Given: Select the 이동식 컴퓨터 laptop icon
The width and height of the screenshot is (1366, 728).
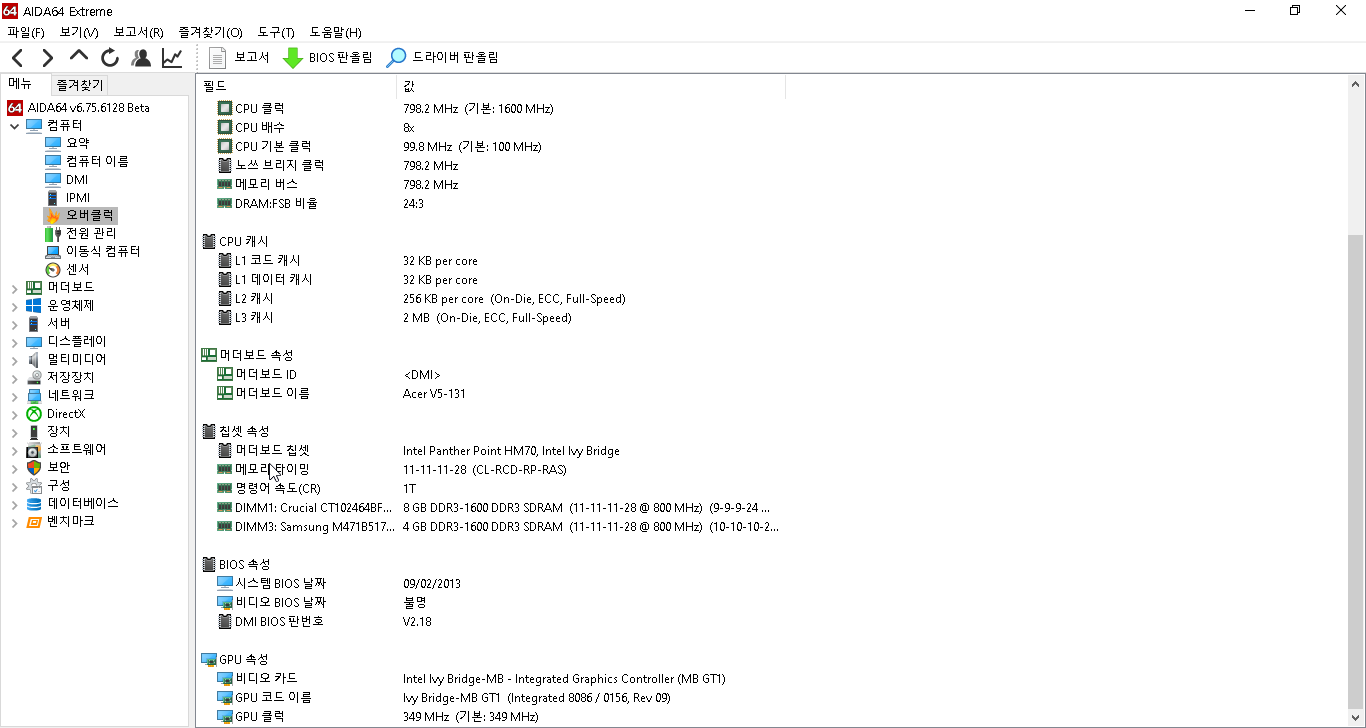Looking at the screenshot, I should click(53, 251).
